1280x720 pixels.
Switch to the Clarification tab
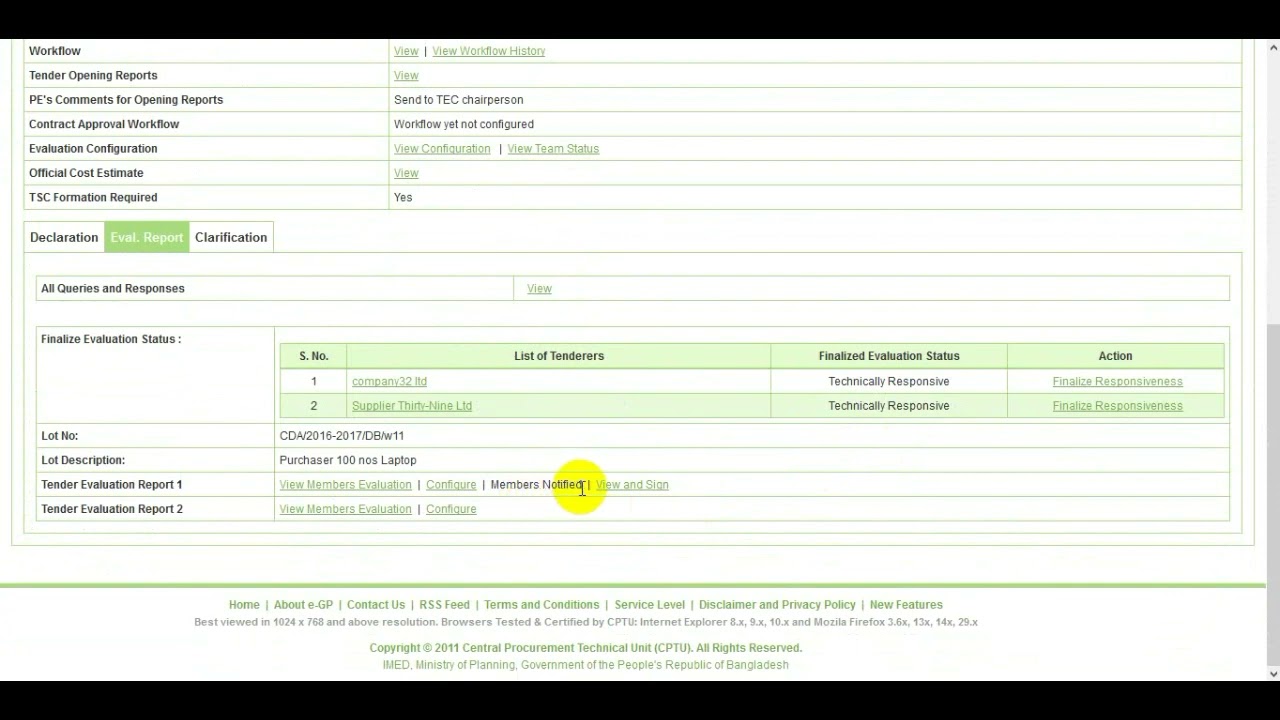231,237
